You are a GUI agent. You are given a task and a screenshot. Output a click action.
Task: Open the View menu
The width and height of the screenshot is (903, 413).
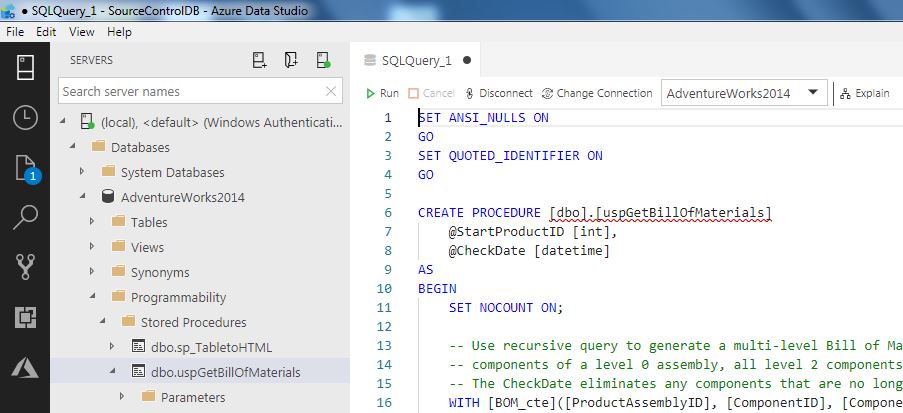point(82,32)
